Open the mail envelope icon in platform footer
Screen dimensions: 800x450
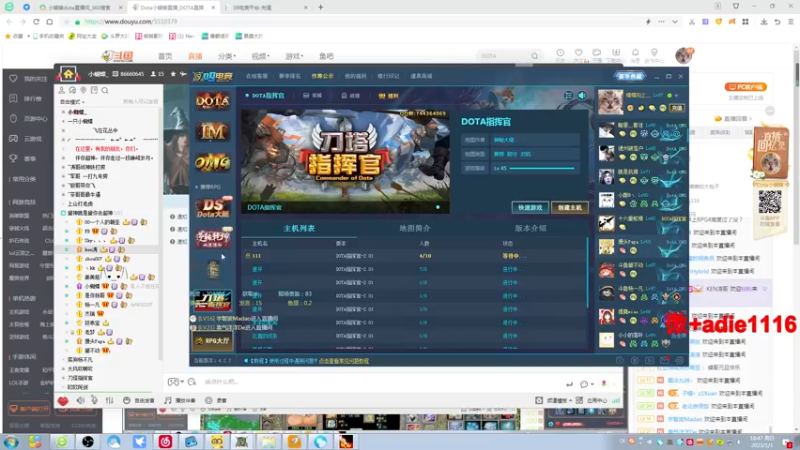point(664,360)
